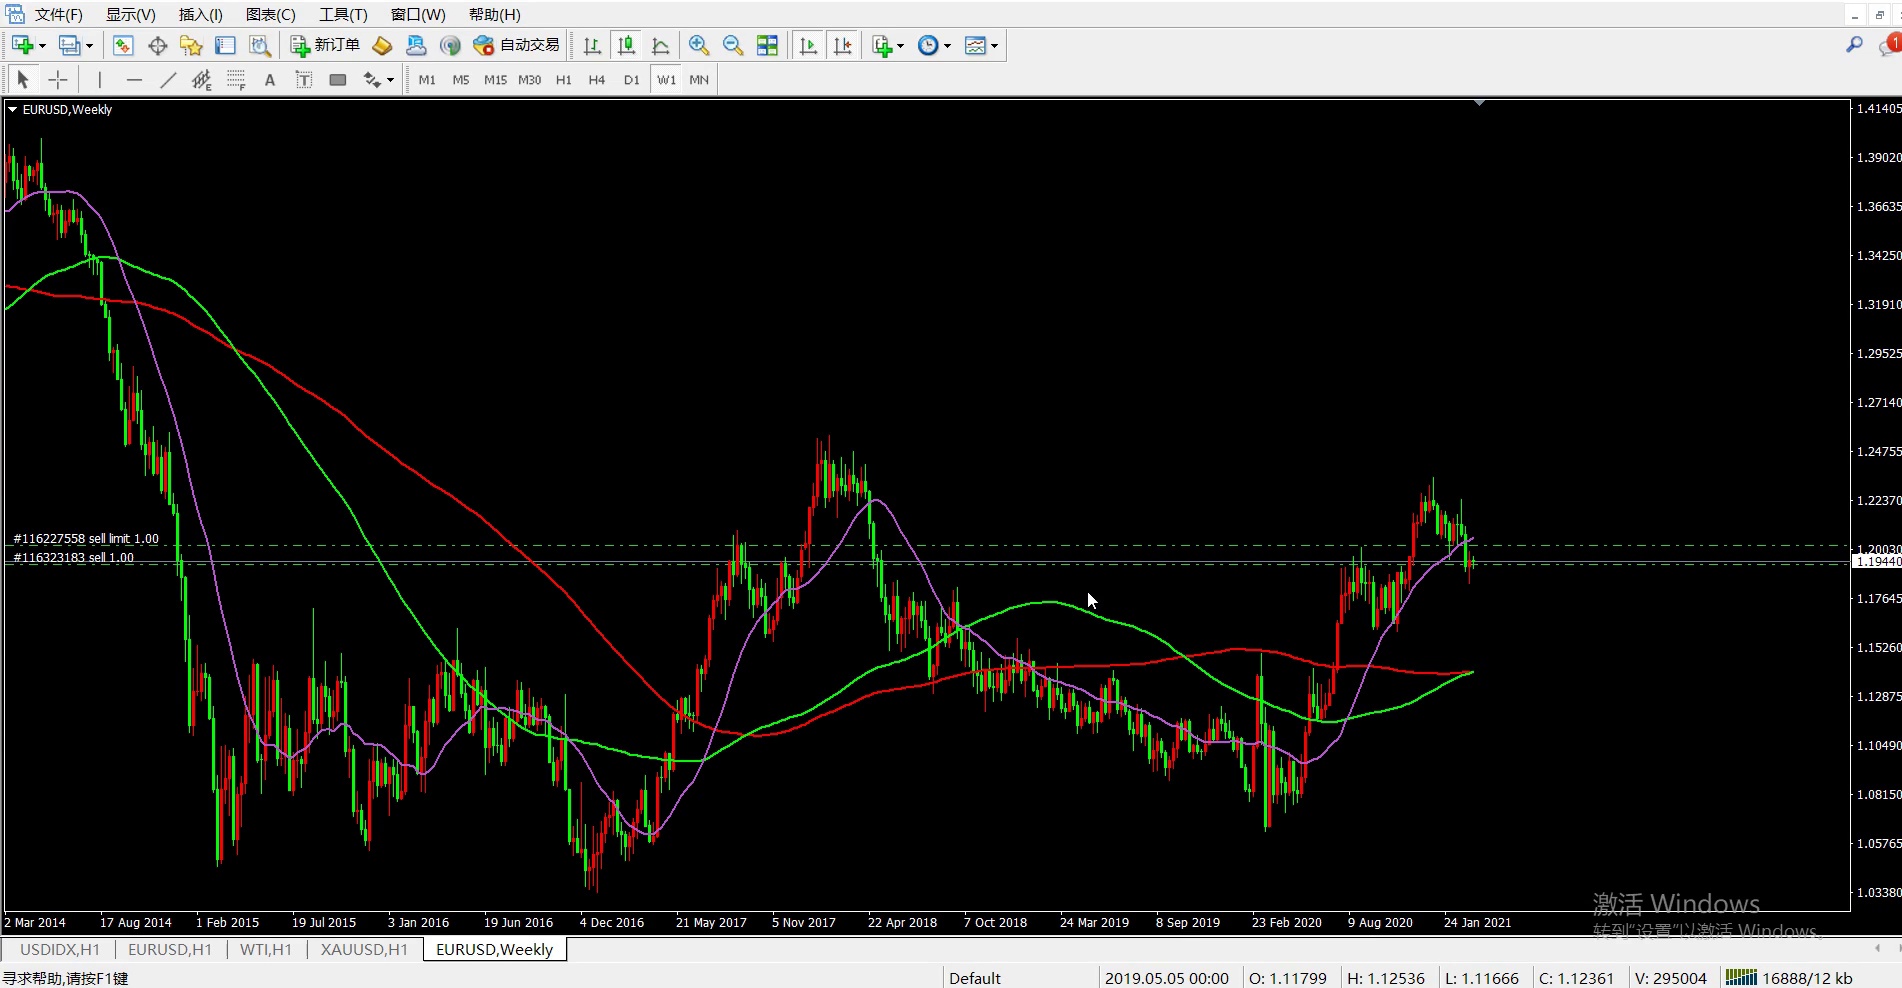Click the New Order (新订单) button
Viewport: 1902px width, 988px height.
pos(325,45)
